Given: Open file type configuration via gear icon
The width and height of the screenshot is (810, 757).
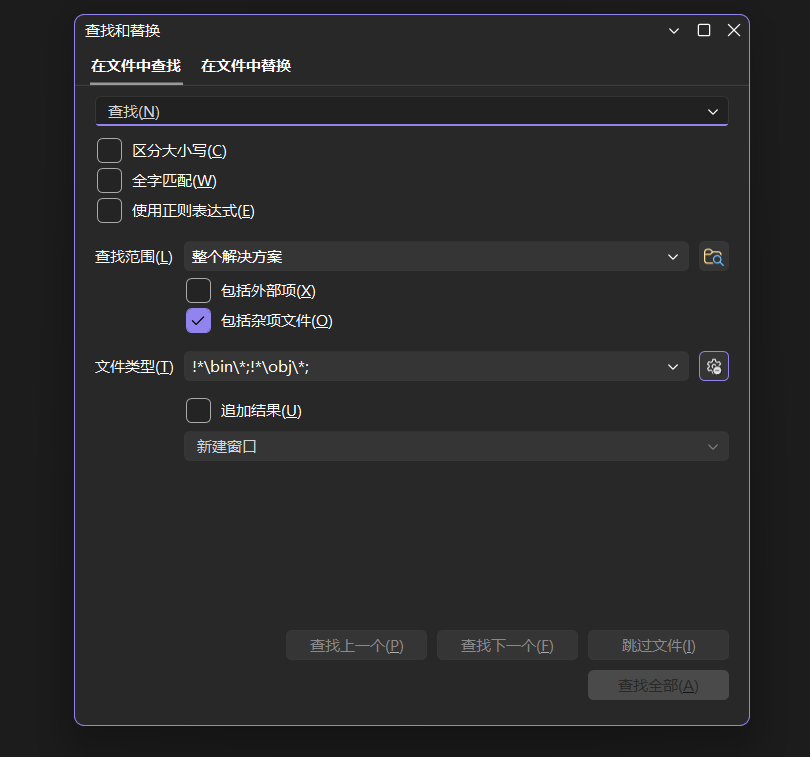Looking at the screenshot, I should (713, 365).
